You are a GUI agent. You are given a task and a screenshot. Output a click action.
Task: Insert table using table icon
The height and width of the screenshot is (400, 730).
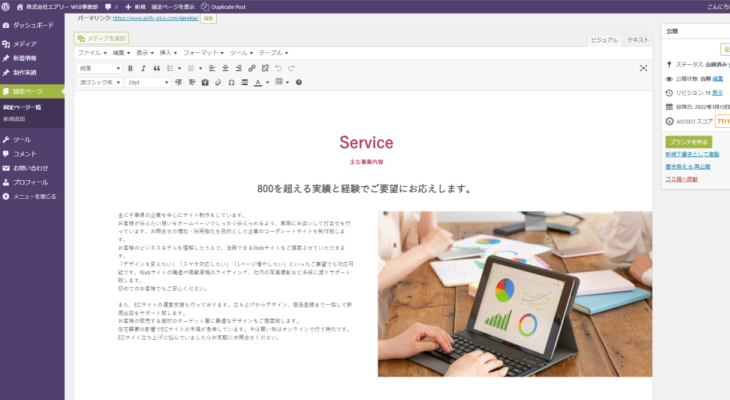click(x=279, y=82)
